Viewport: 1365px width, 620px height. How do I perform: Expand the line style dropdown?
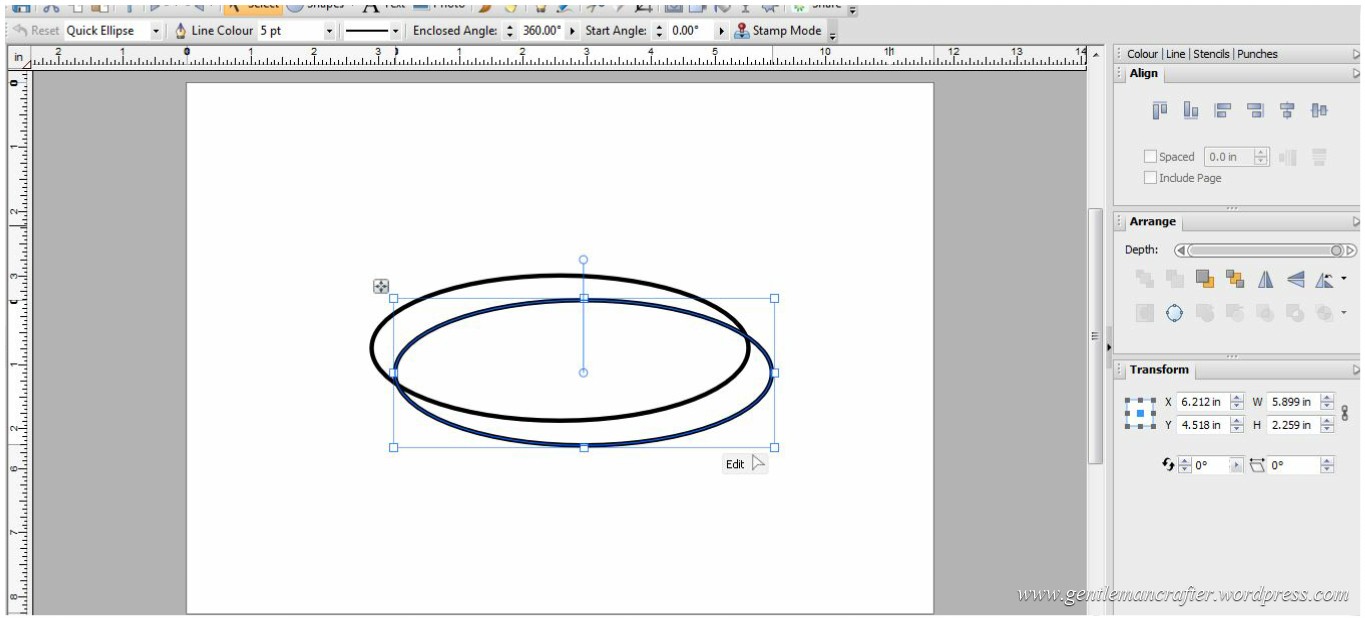coord(395,31)
